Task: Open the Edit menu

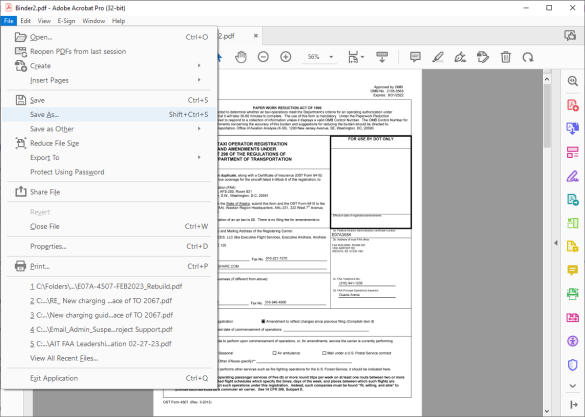Action: [x=25, y=21]
